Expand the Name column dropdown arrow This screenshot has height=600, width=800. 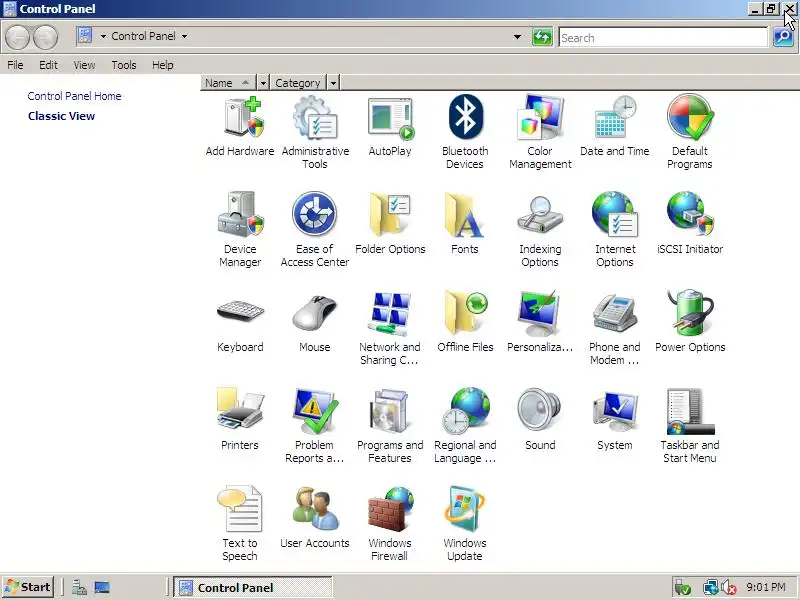(263, 83)
